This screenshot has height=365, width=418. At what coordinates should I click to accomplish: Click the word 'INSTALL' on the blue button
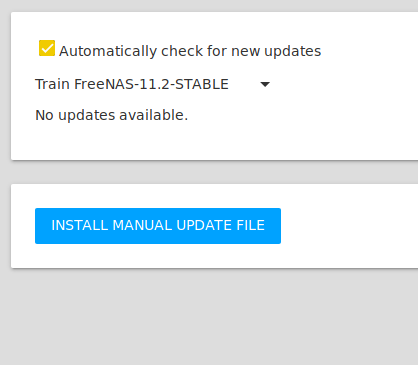click(80, 226)
